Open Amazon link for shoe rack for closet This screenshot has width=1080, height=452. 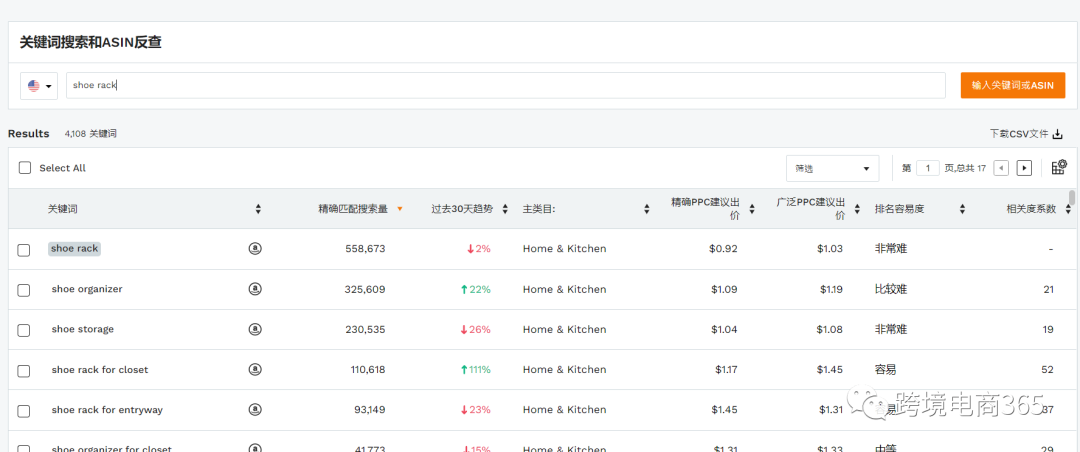point(255,369)
